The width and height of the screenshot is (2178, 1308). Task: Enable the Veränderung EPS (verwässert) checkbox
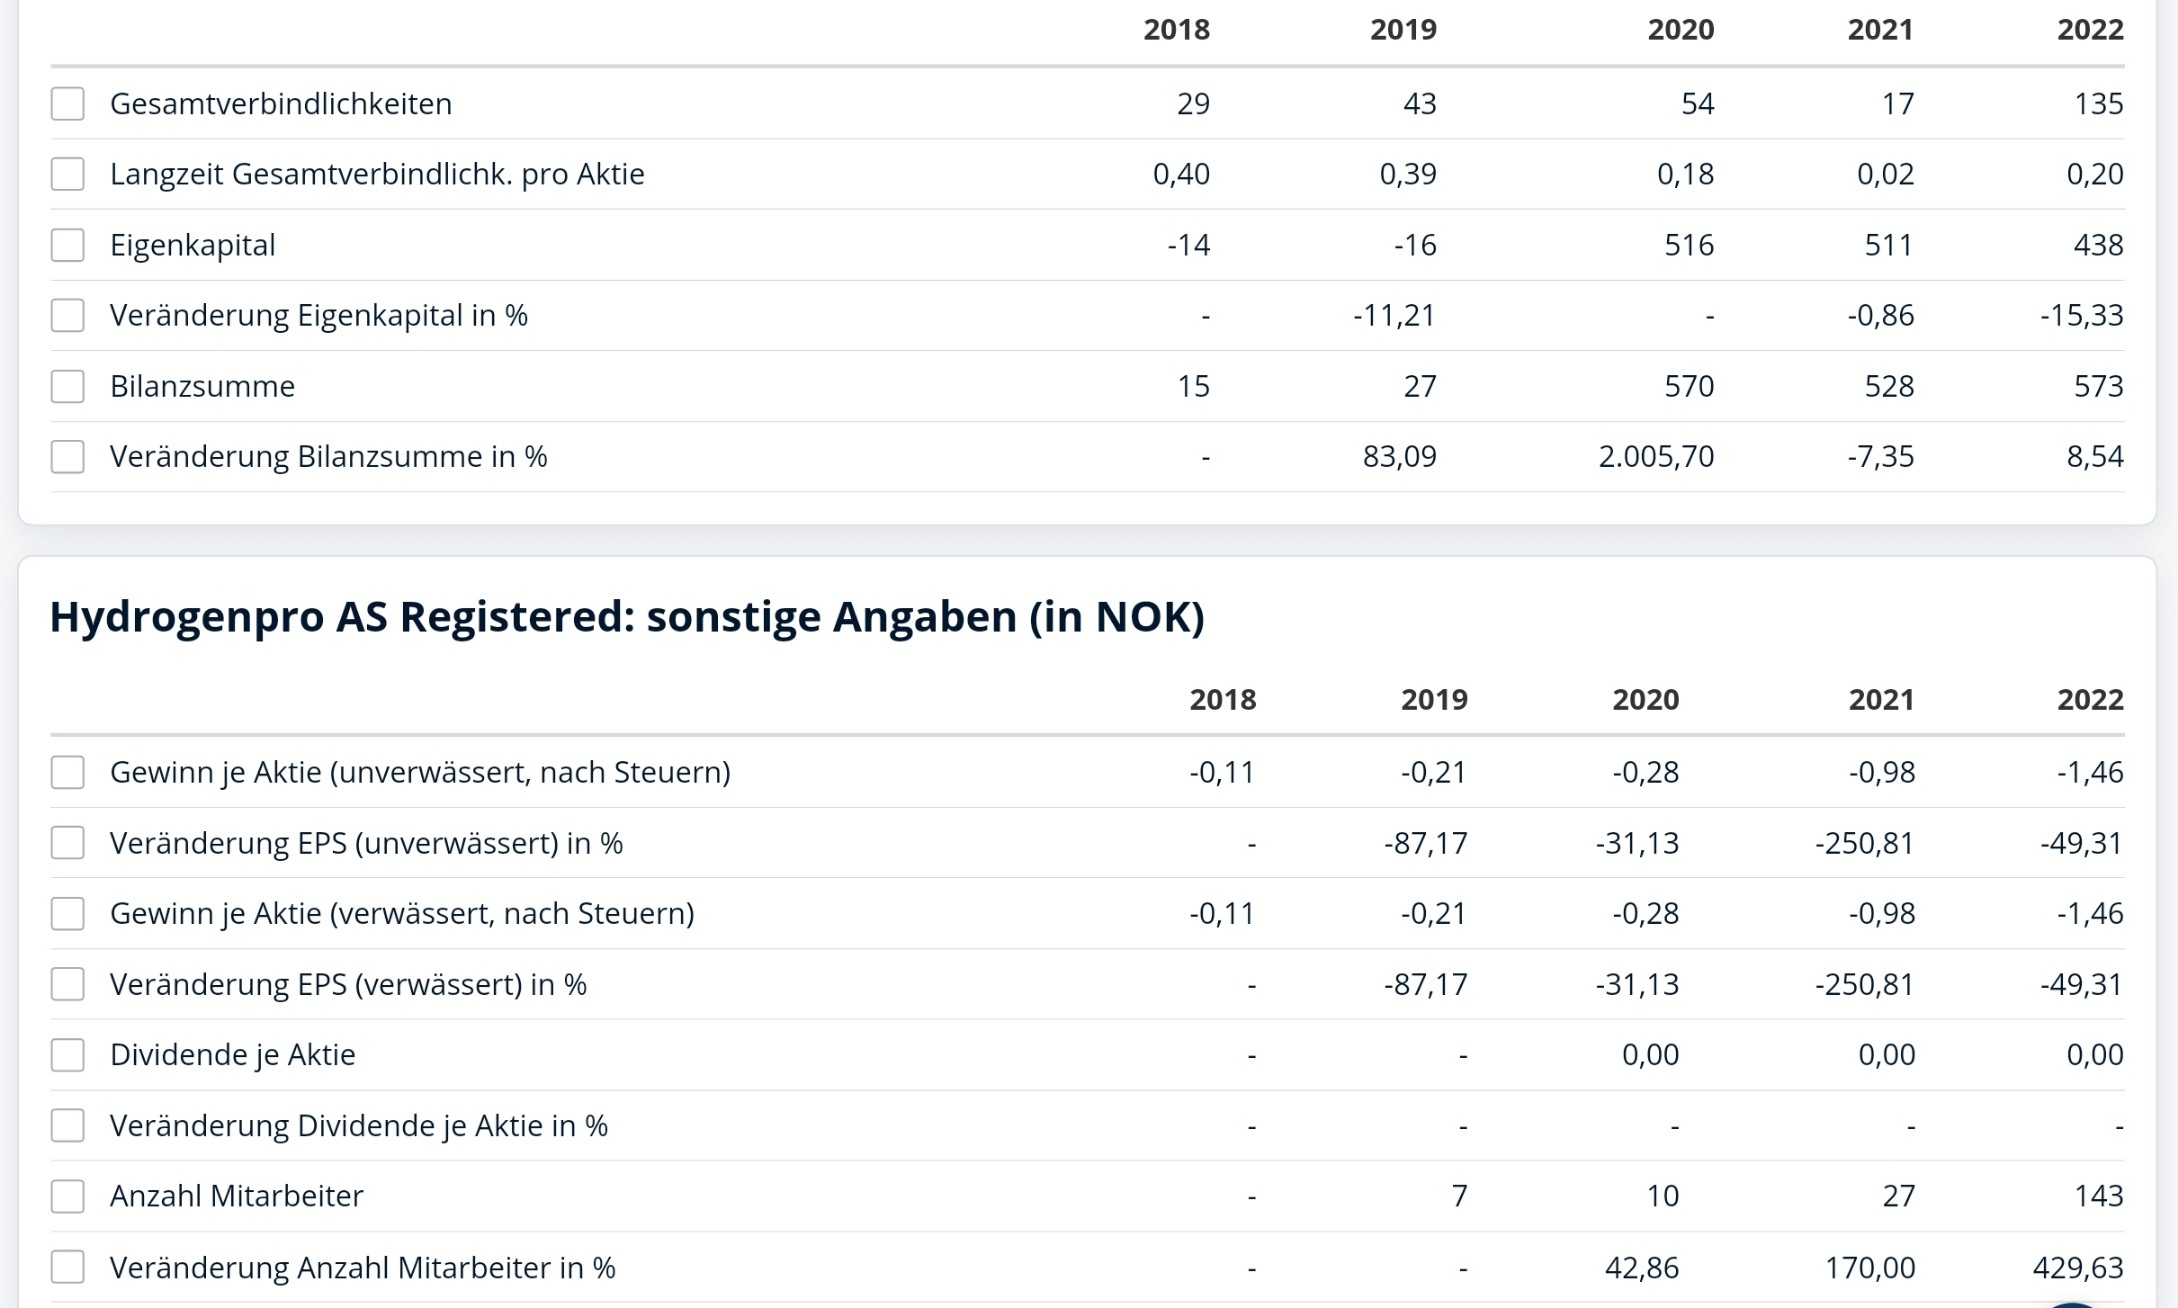(67, 984)
